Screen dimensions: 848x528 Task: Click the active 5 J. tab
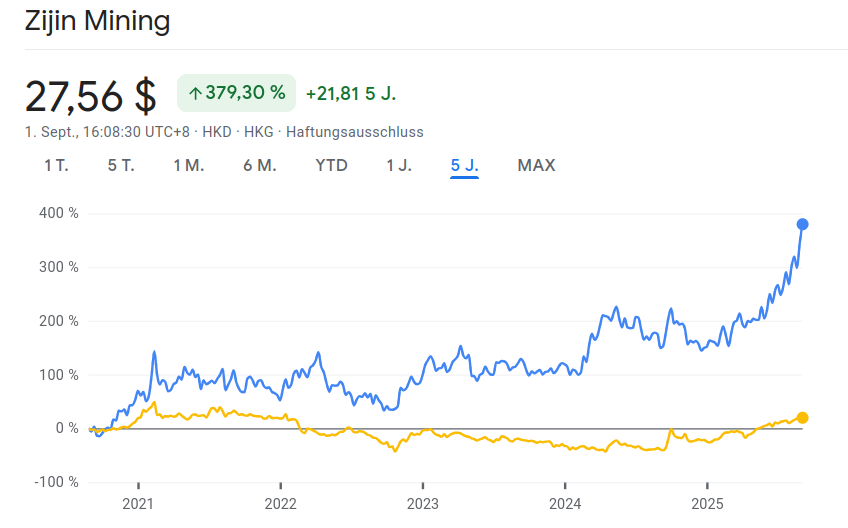coord(464,165)
